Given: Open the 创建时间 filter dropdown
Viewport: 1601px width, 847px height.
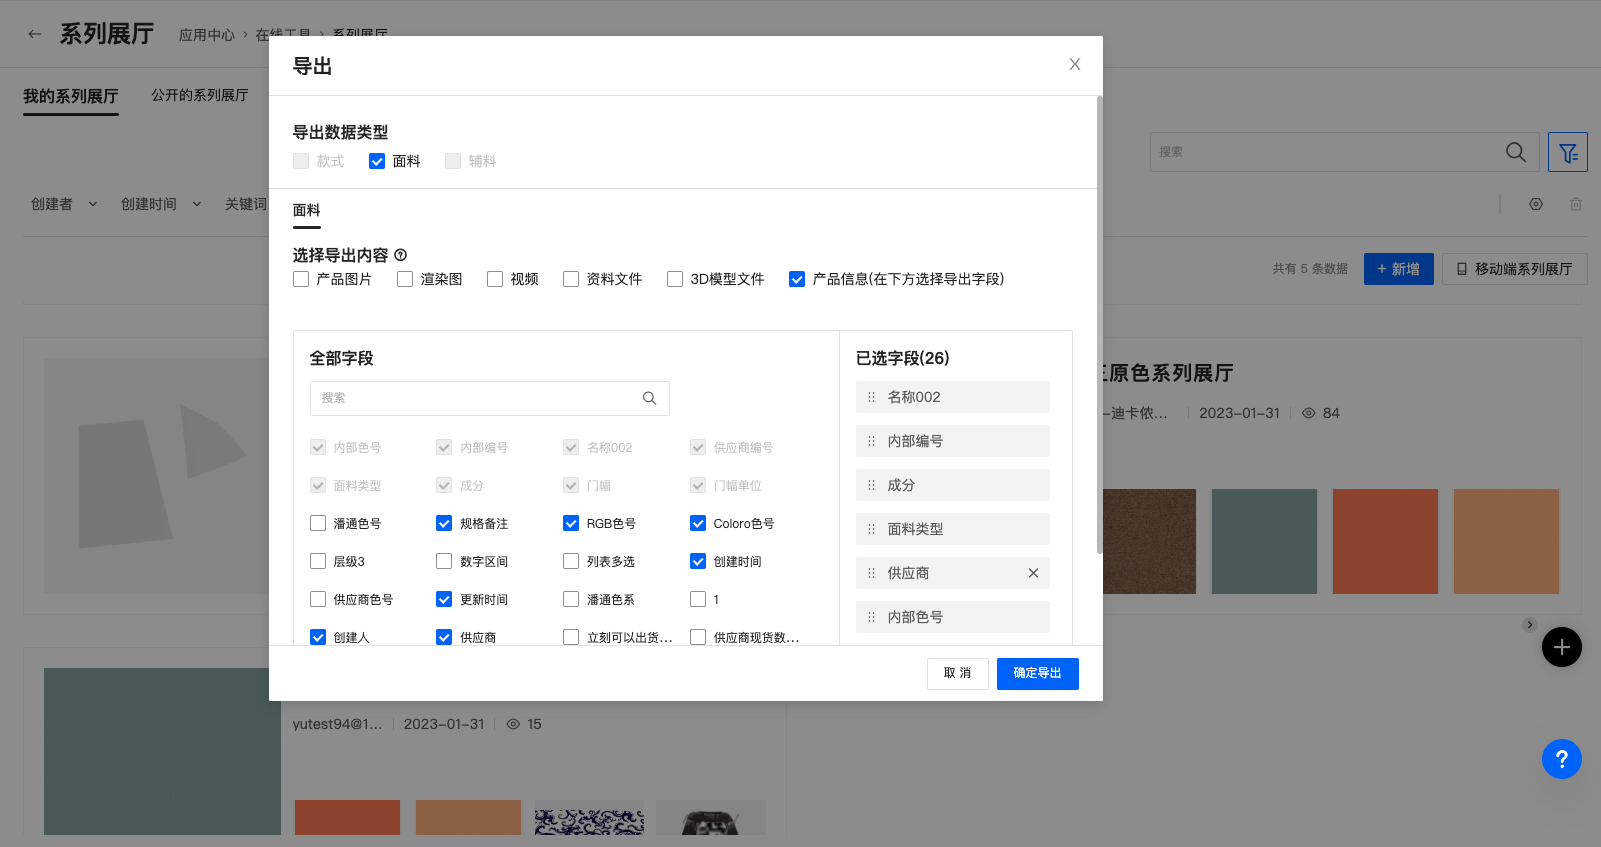Looking at the screenshot, I should click(160, 204).
